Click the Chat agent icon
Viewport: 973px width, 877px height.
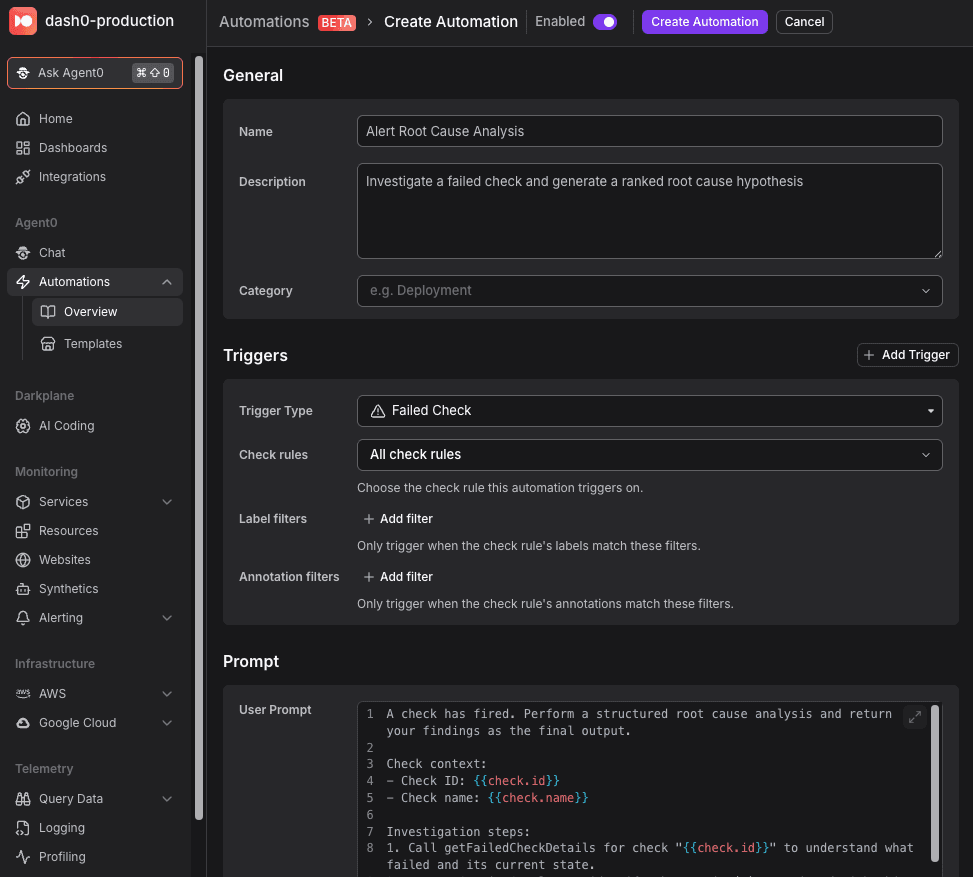[23, 253]
